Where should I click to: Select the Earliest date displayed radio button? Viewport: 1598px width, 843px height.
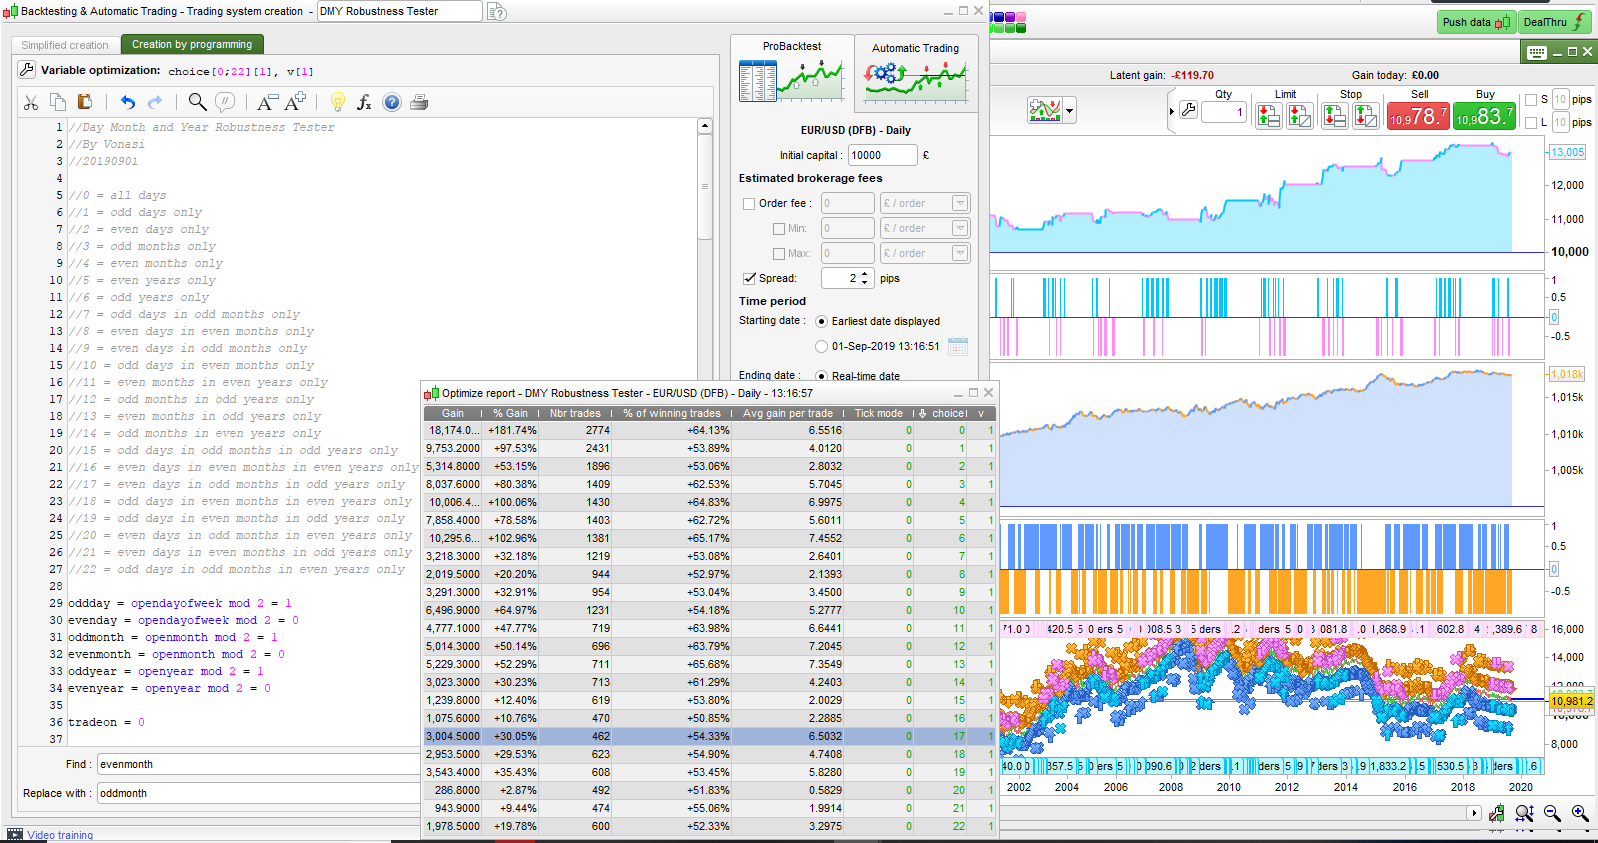point(821,322)
